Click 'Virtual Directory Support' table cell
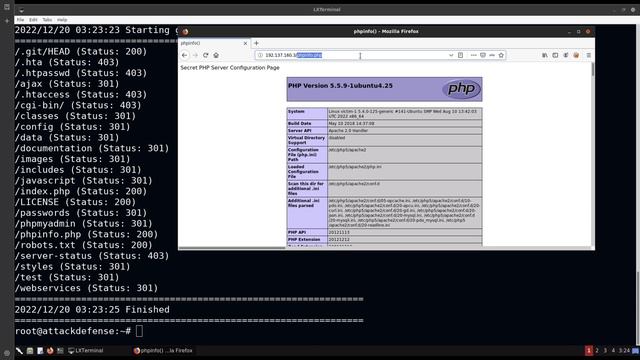 coord(307,140)
